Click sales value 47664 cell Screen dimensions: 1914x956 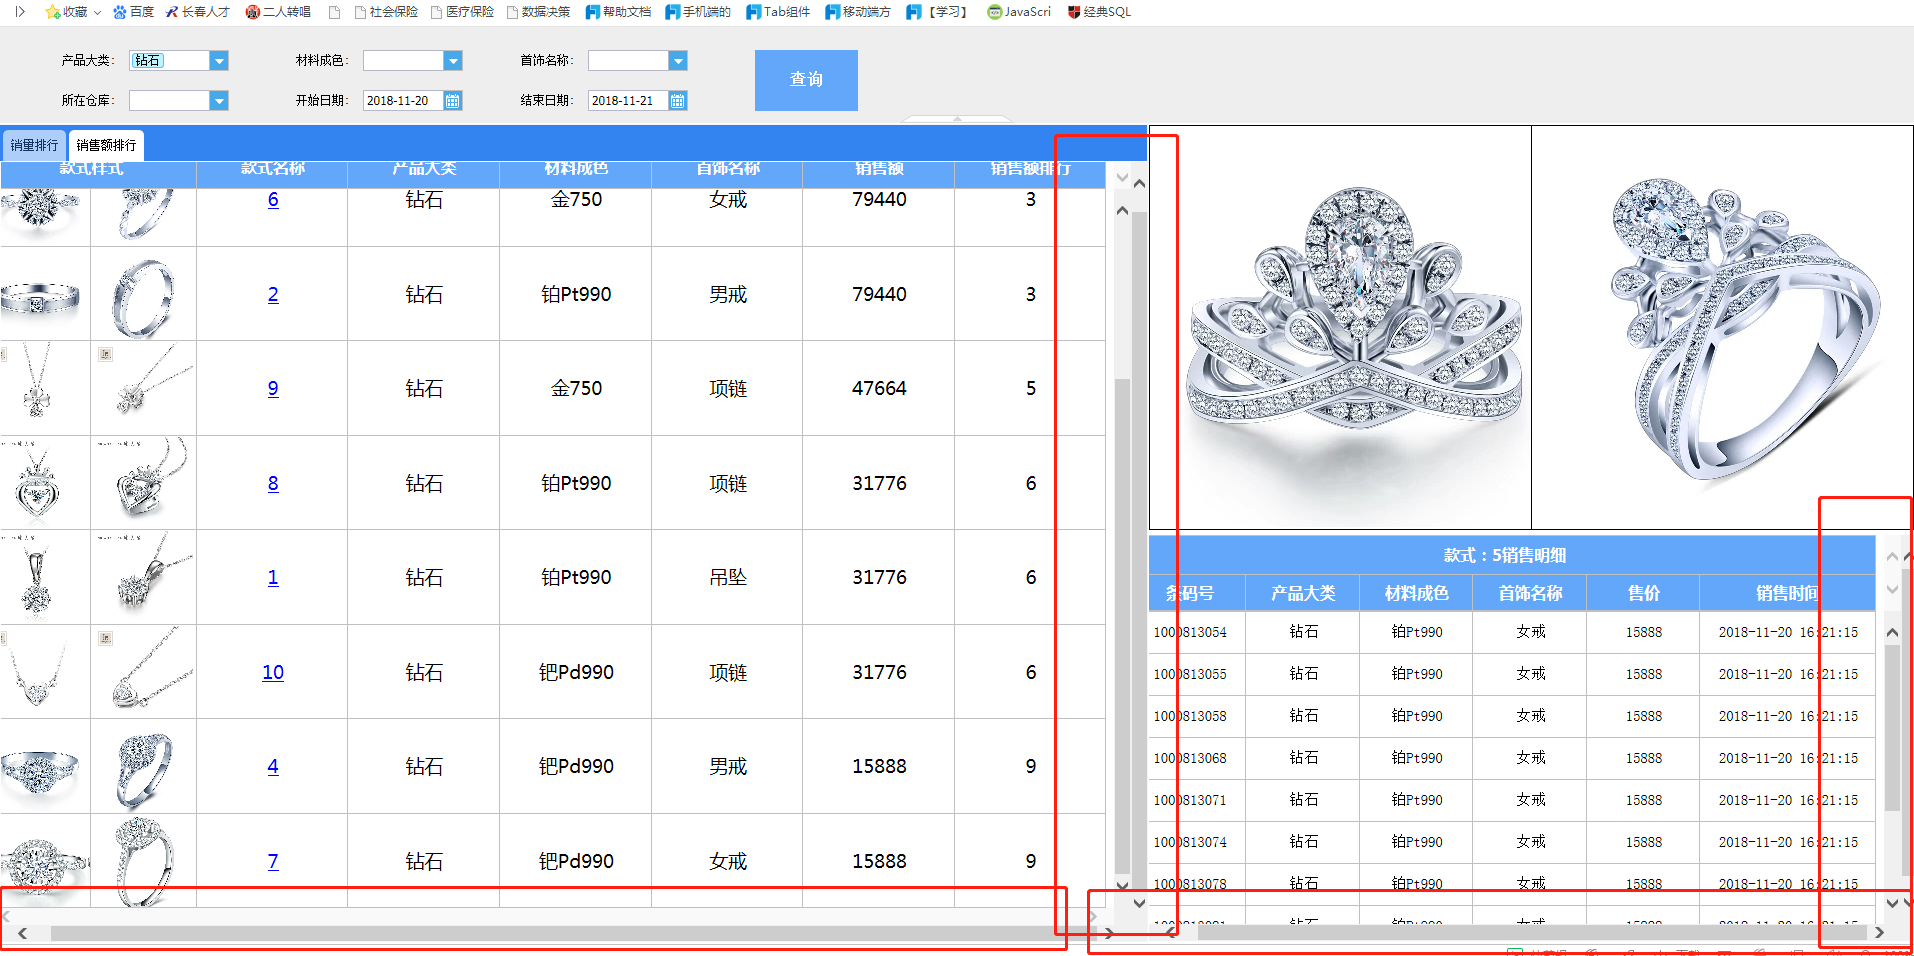coord(879,388)
